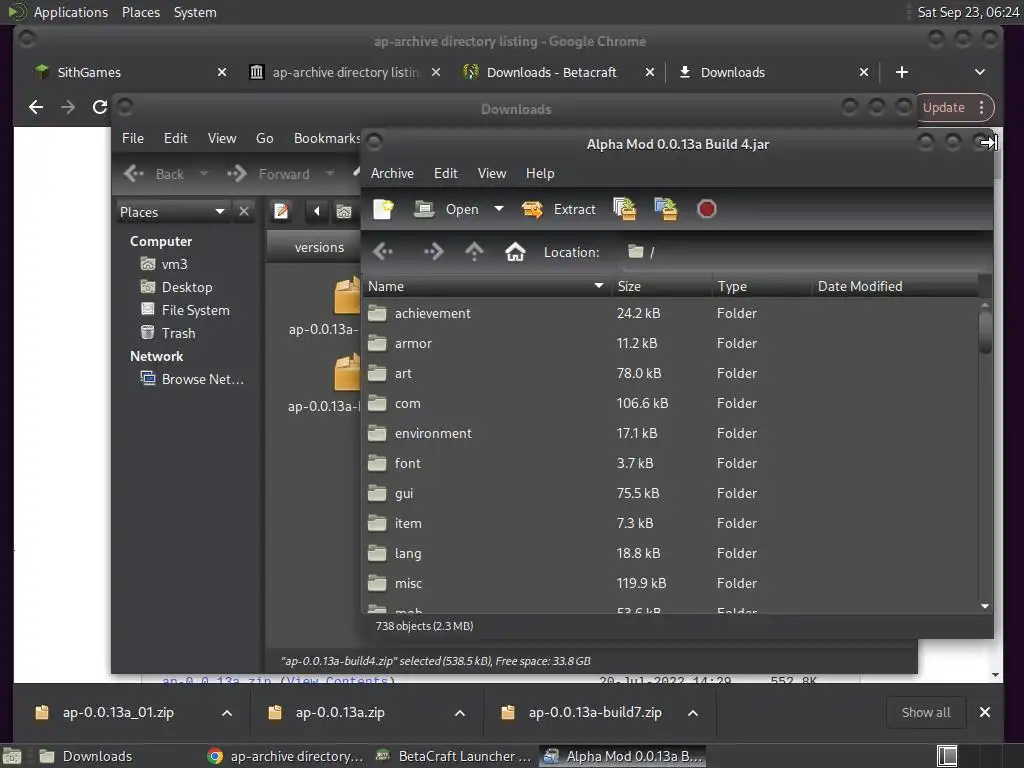Expand options for ap-0.0.13a-build7.zip download
Screen dimensions: 1024x768
click(x=693, y=712)
